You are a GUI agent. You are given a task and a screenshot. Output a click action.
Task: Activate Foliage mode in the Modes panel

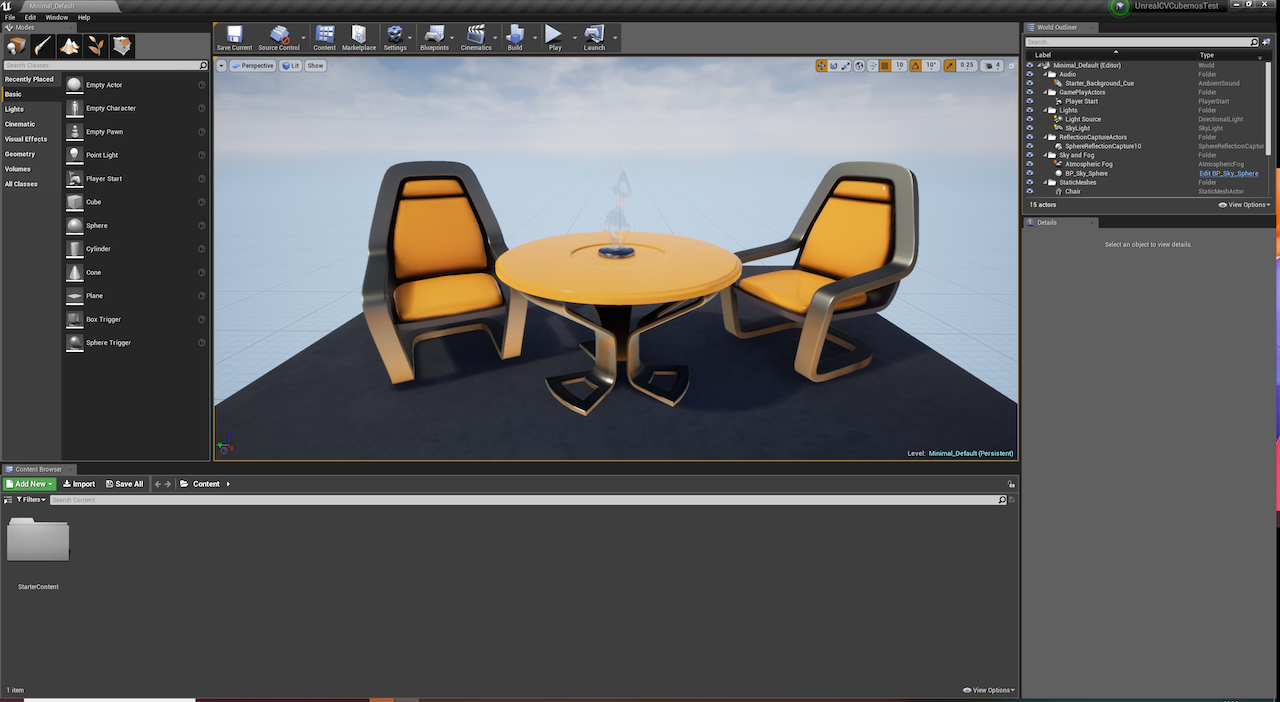coord(95,46)
